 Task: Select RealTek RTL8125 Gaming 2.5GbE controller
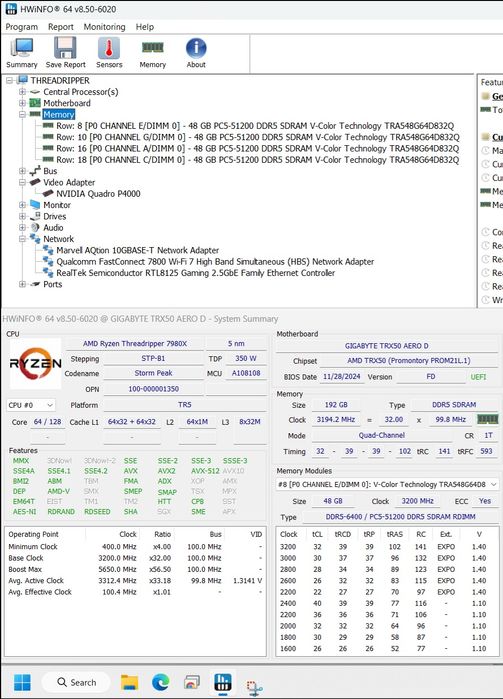coord(195,273)
